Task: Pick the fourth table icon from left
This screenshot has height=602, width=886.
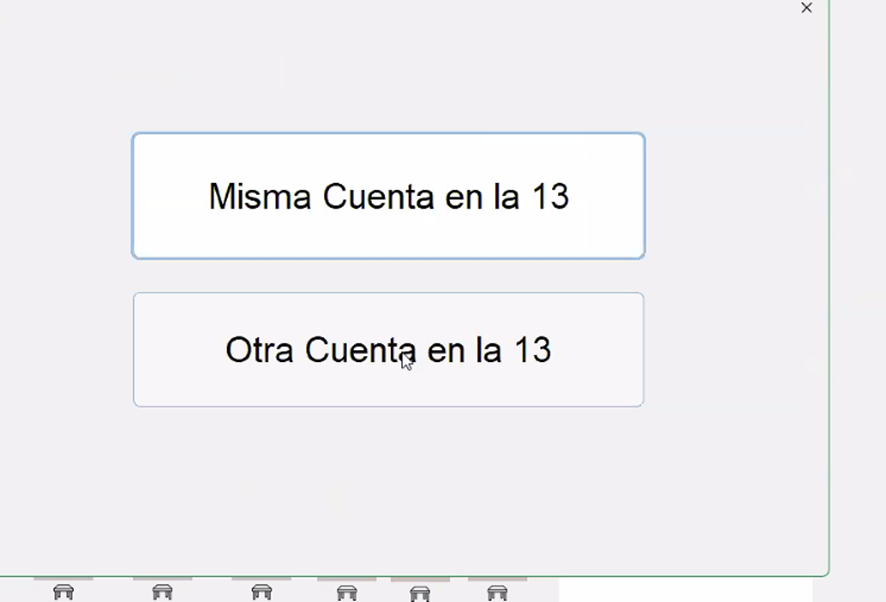Action: [x=347, y=593]
